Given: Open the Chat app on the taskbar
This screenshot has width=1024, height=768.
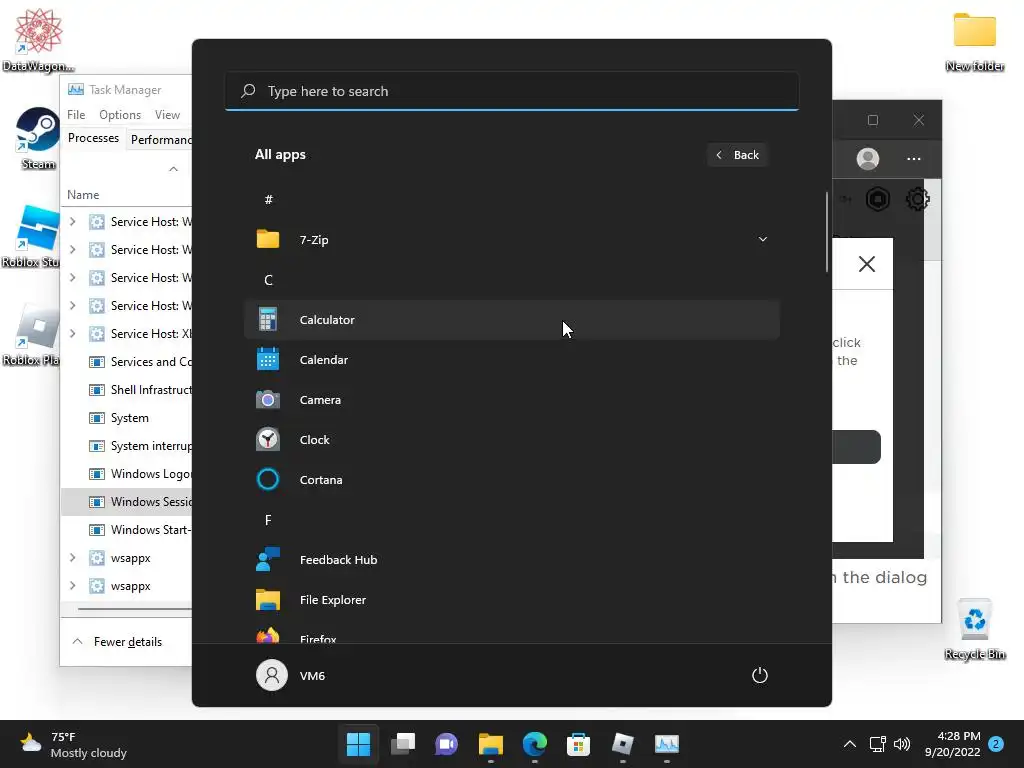Looking at the screenshot, I should click(446, 744).
